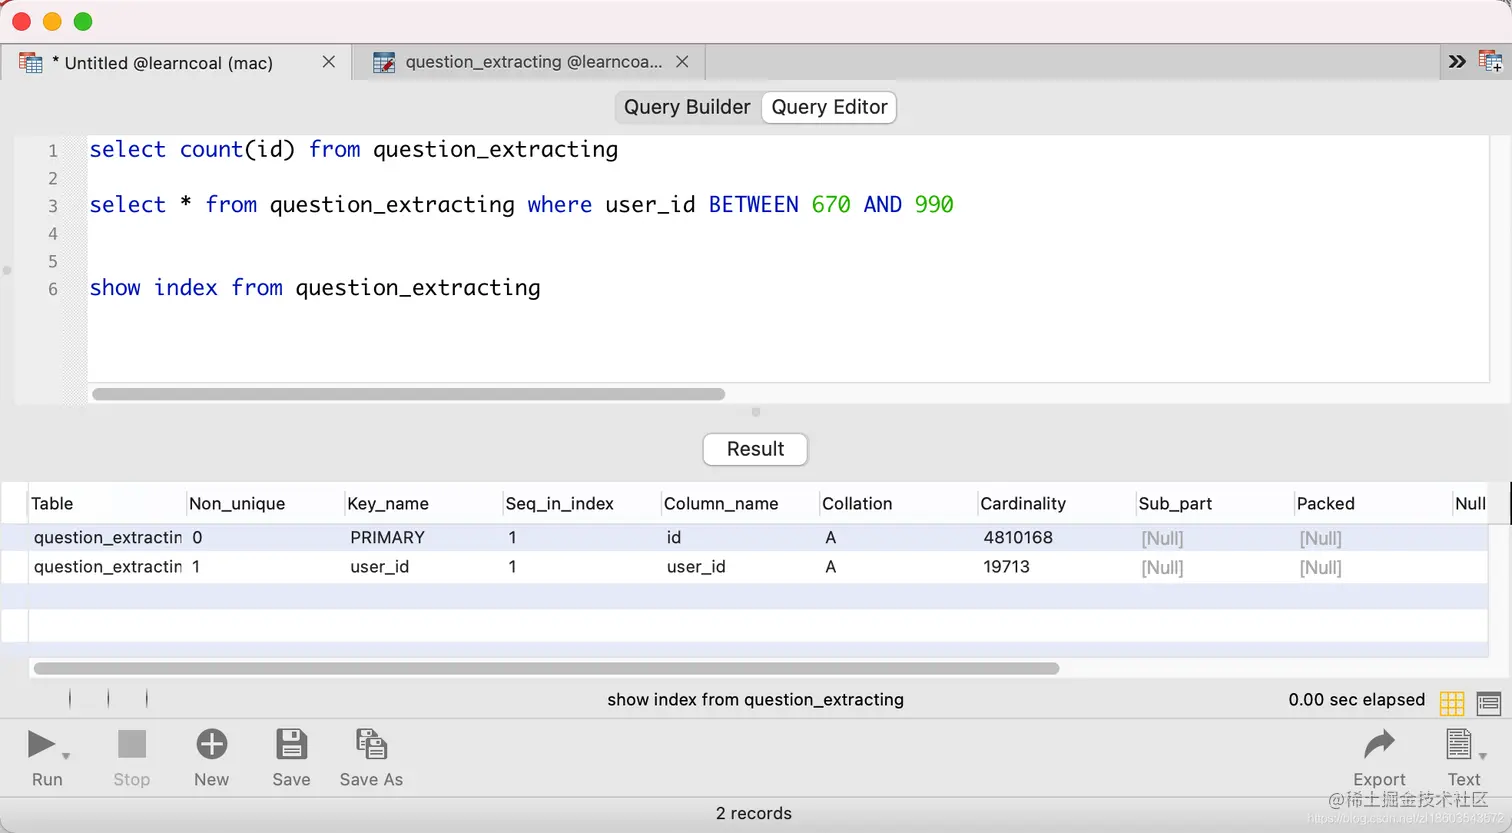
Task: Click the query editor horizontal scrollbar
Action: click(408, 394)
